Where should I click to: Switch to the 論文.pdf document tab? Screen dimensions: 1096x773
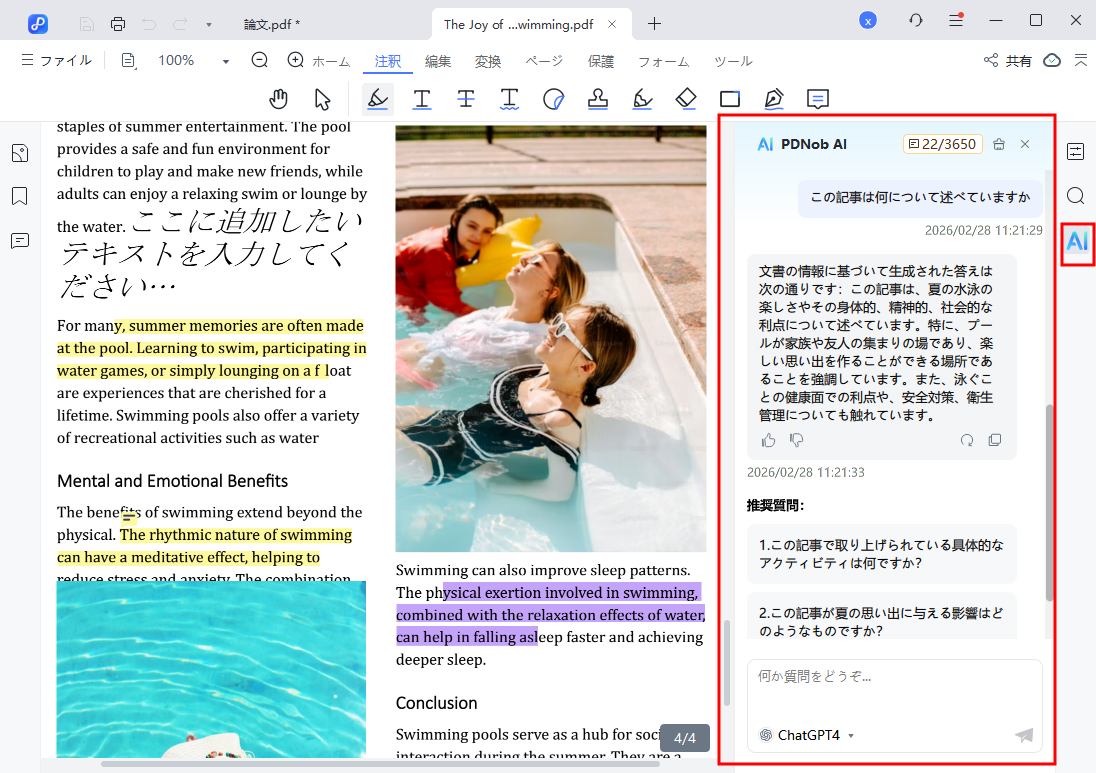271,23
